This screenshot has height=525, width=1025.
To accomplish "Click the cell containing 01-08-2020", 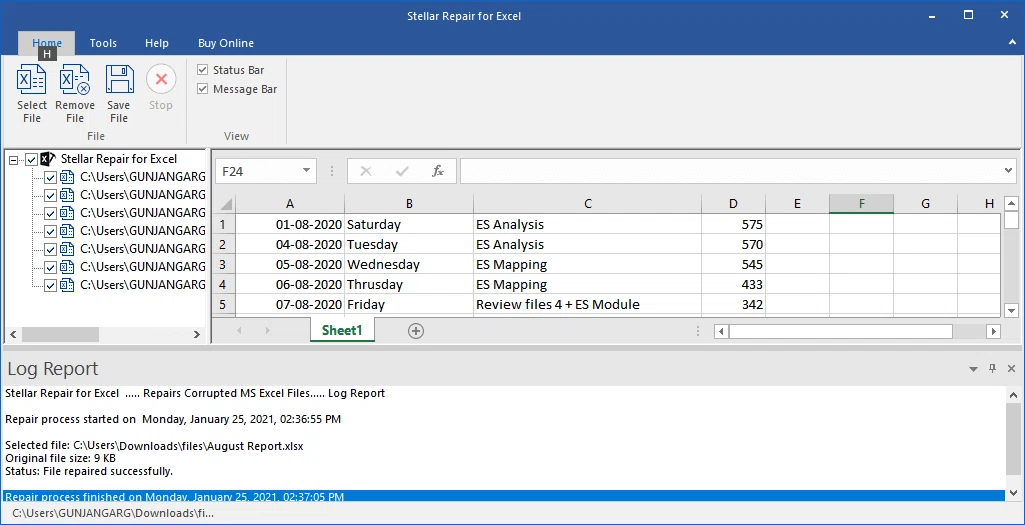I will (x=290, y=224).
